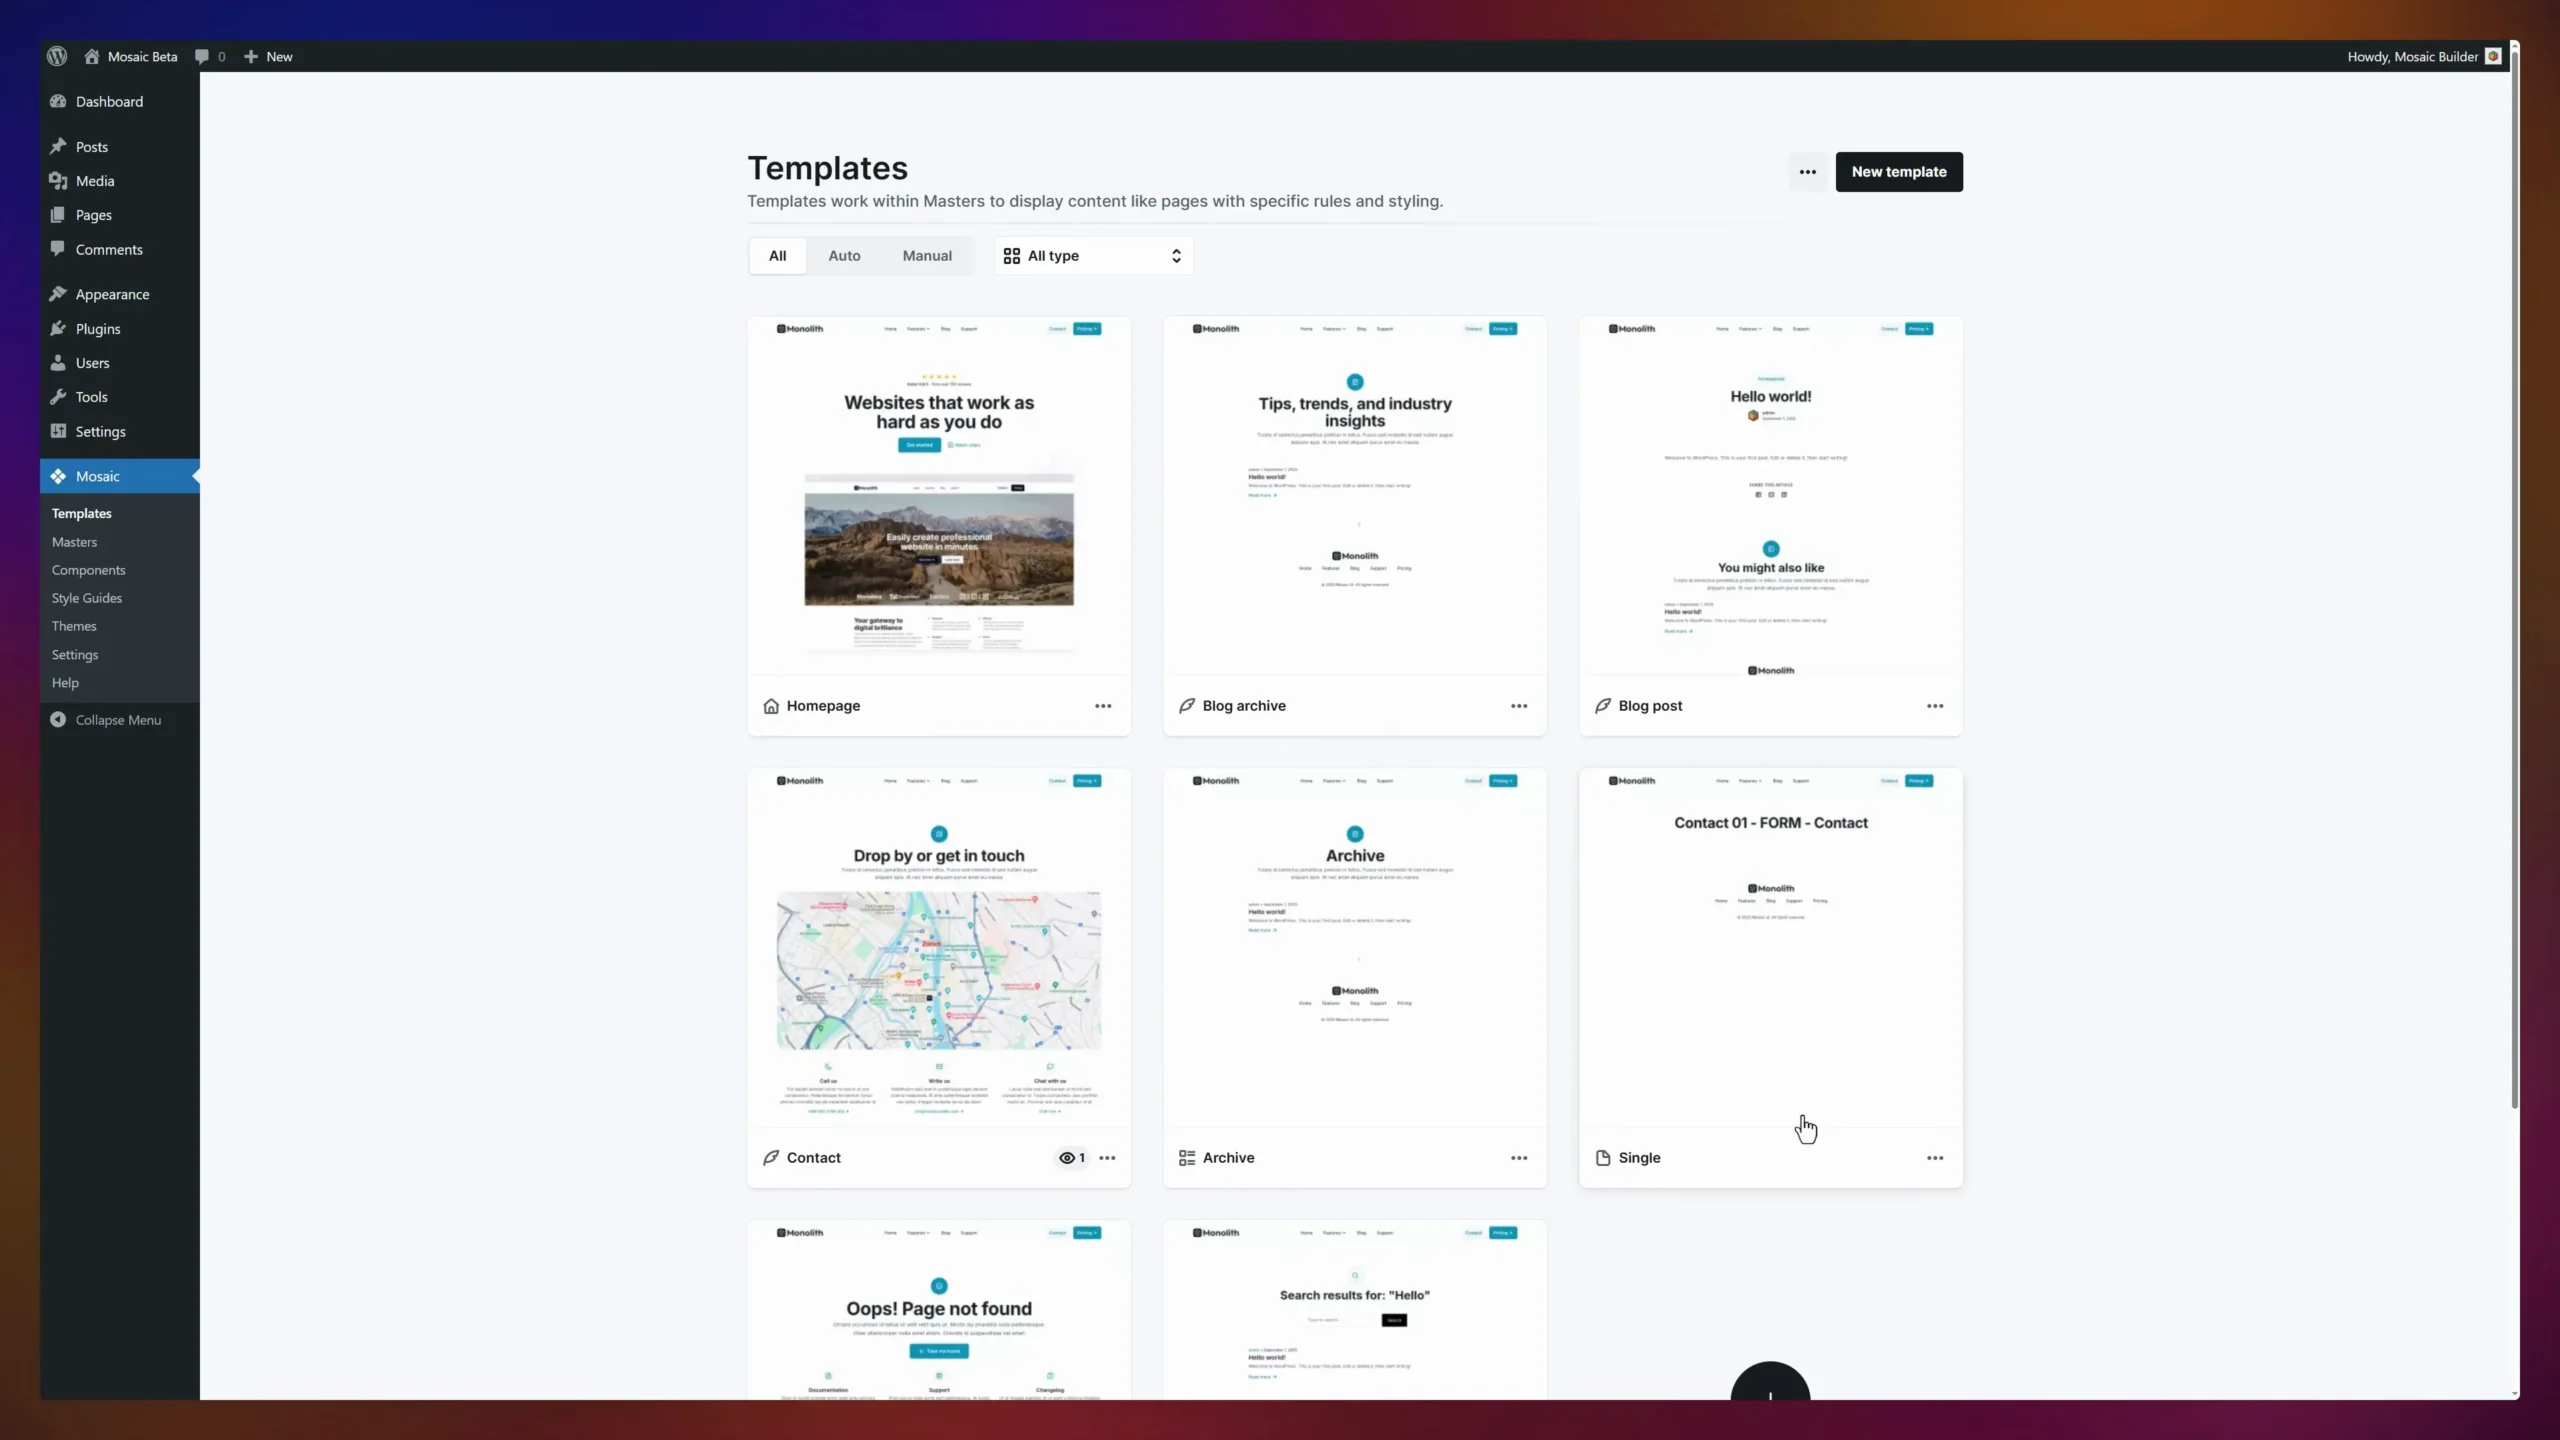Open the Templates submenu item
The height and width of the screenshot is (1440, 2560).
(x=82, y=513)
